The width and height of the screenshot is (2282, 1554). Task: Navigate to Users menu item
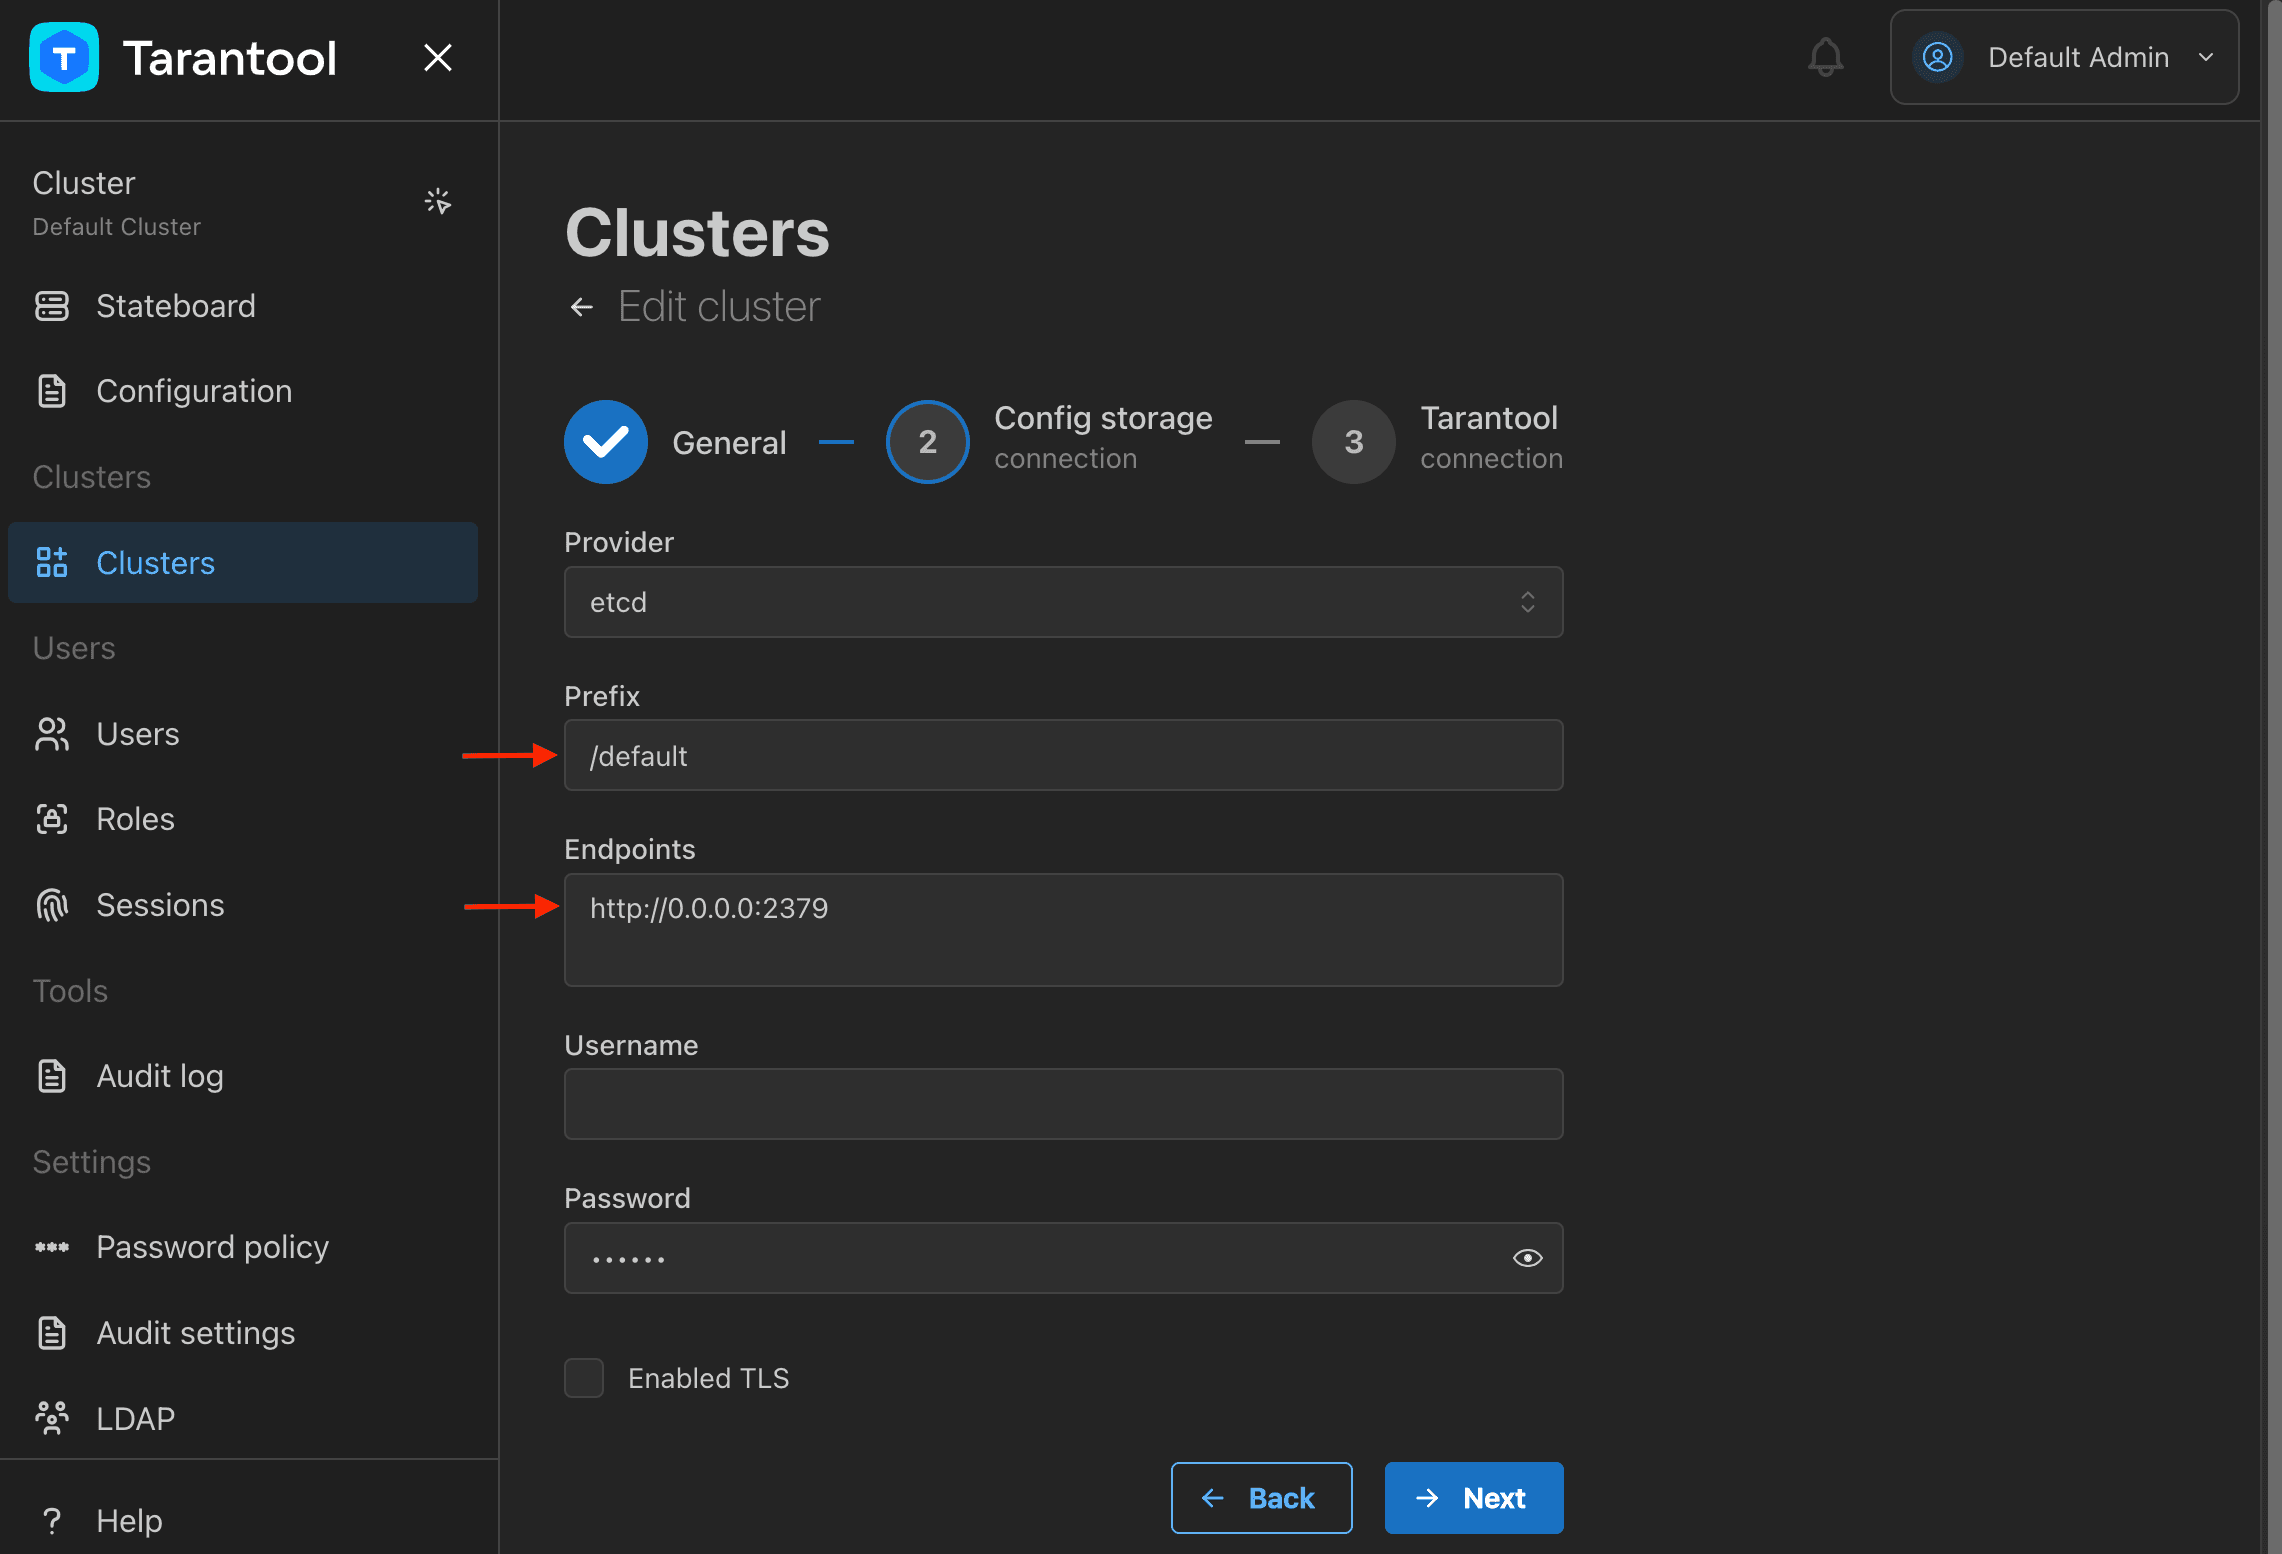tap(242, 734)
